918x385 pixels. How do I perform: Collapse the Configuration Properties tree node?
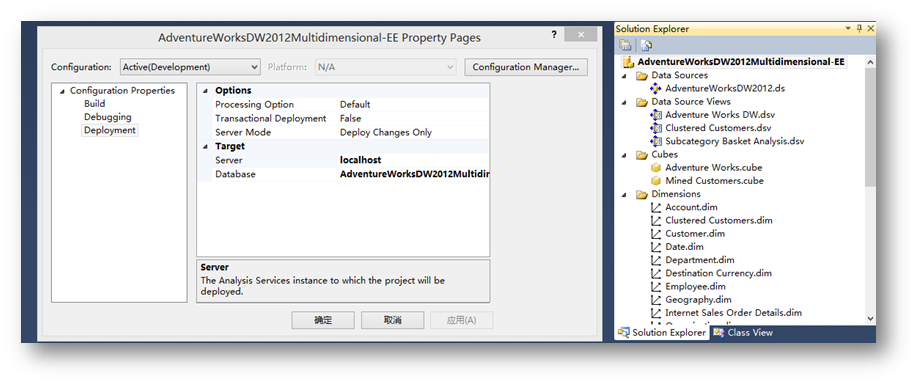tap(62, 91)
